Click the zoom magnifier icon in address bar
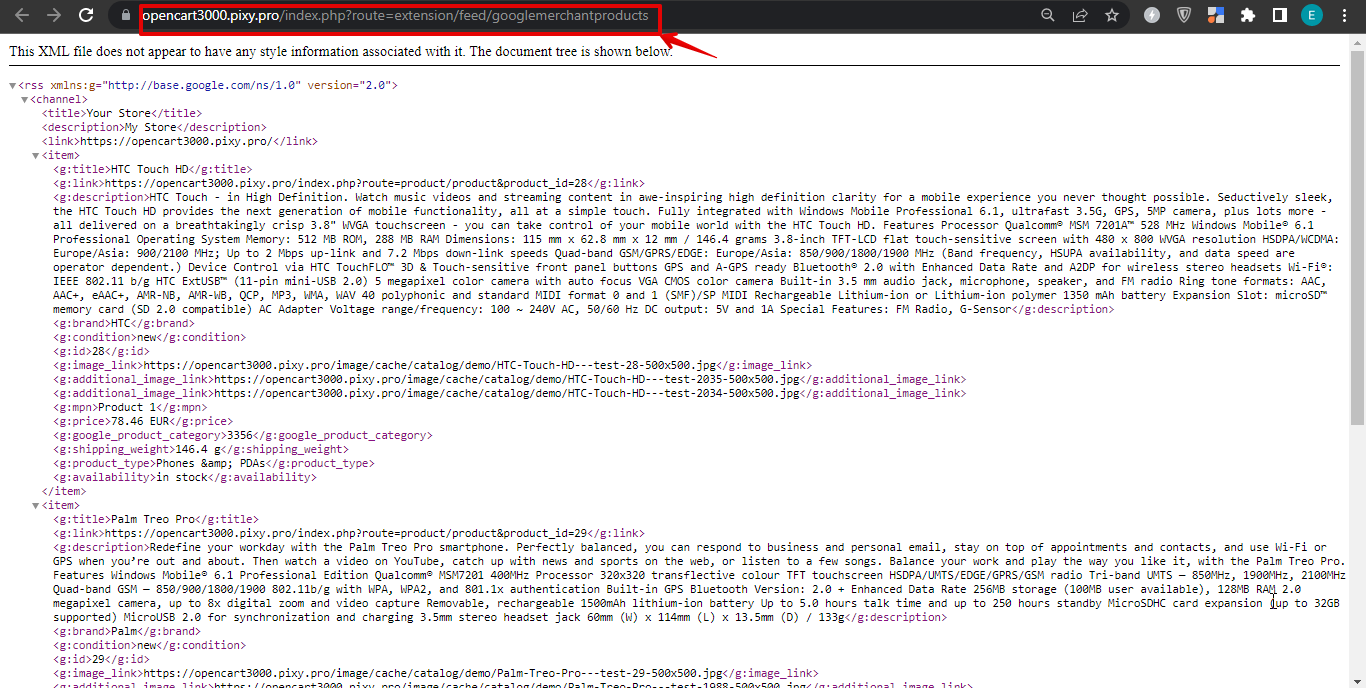 pos(1048,15)
